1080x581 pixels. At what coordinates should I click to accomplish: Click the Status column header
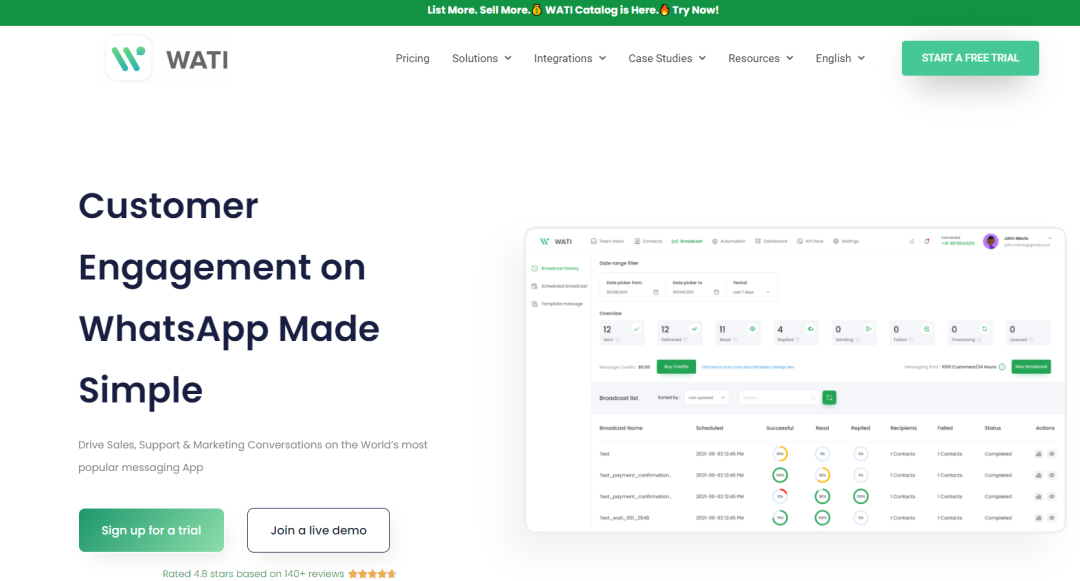(993, 428)
